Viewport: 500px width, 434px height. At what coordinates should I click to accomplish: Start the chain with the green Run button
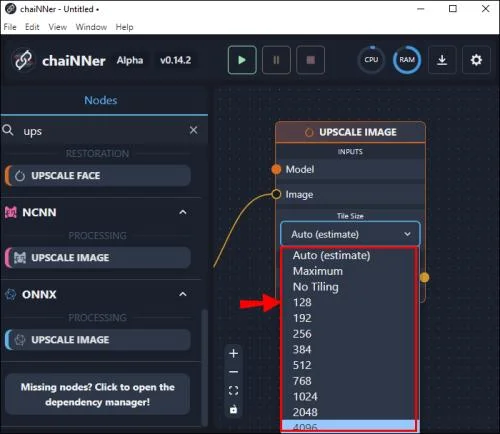point(242,60)
